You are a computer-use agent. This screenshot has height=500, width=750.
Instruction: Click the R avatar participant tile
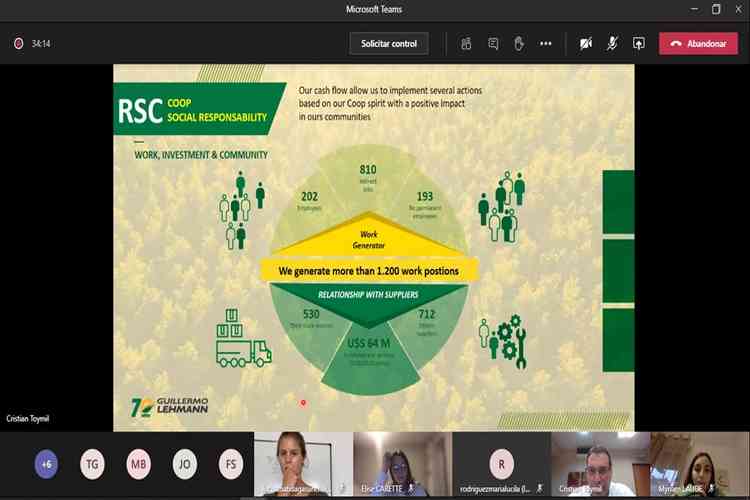coord(500,464)
